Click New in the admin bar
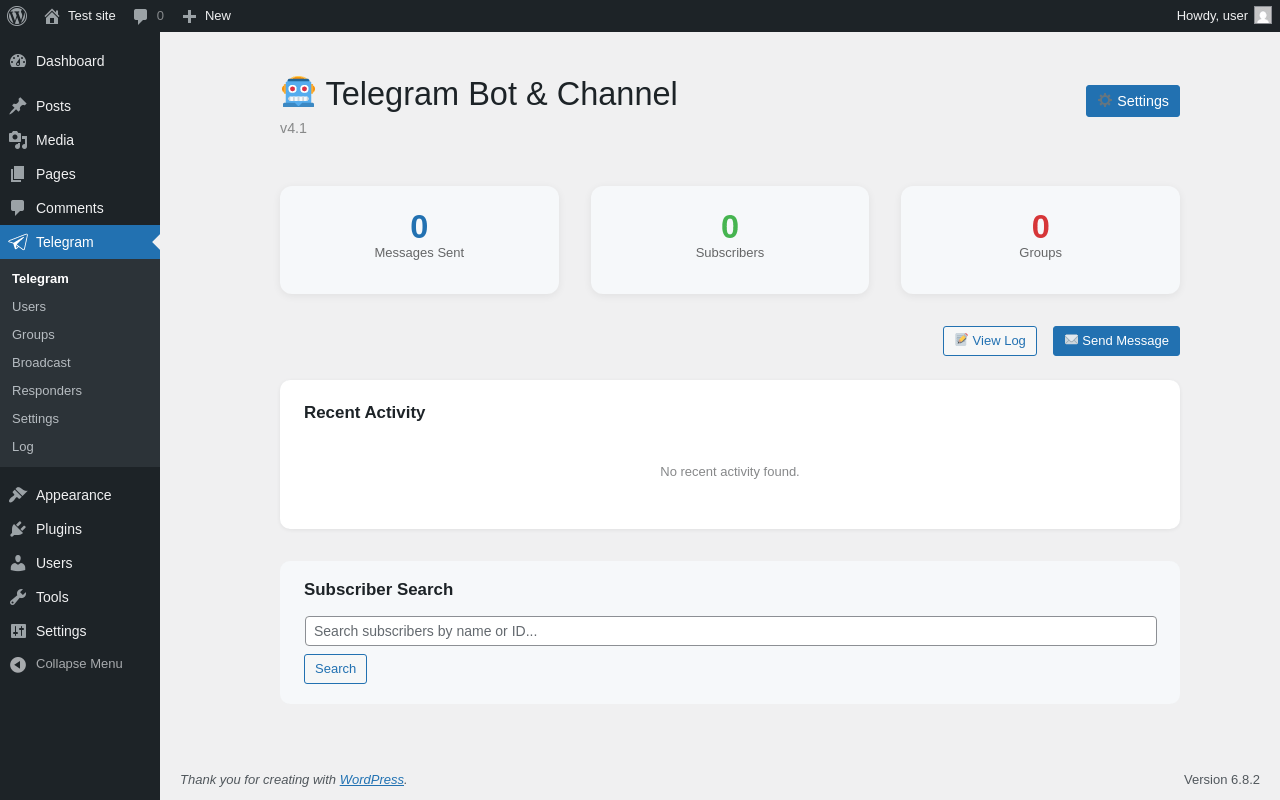 218,16
